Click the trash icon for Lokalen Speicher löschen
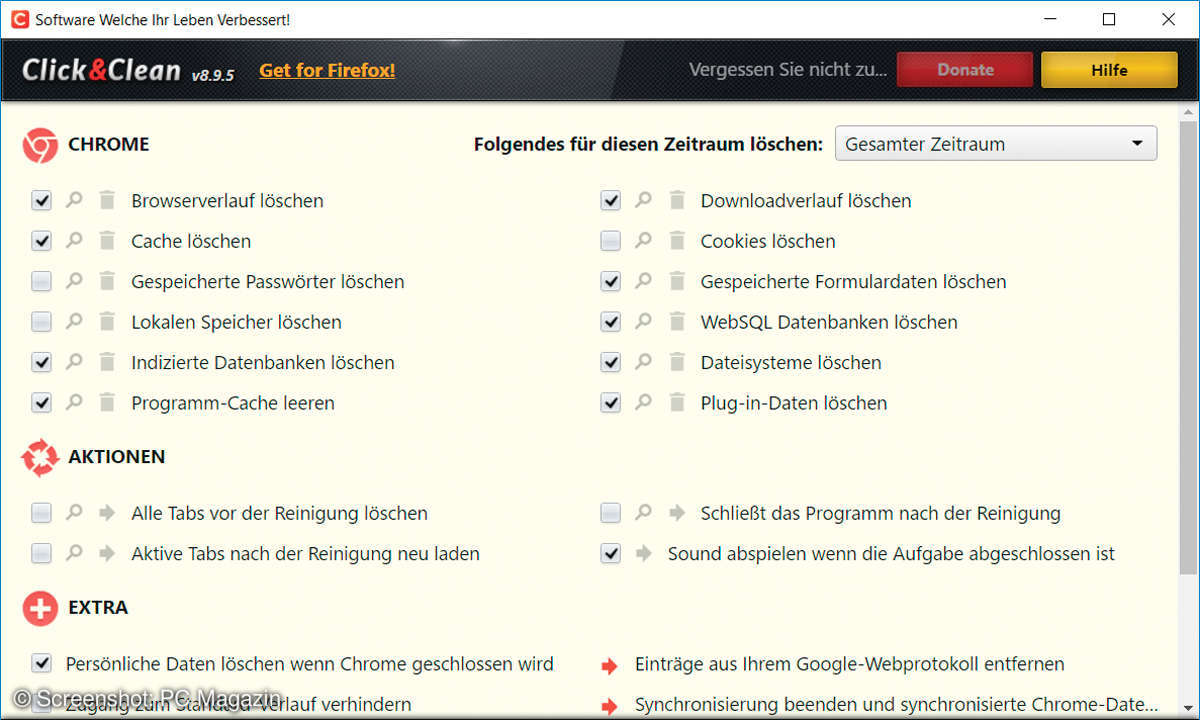Viewport: 1200px width, 720px height. (x=107, y=322)
